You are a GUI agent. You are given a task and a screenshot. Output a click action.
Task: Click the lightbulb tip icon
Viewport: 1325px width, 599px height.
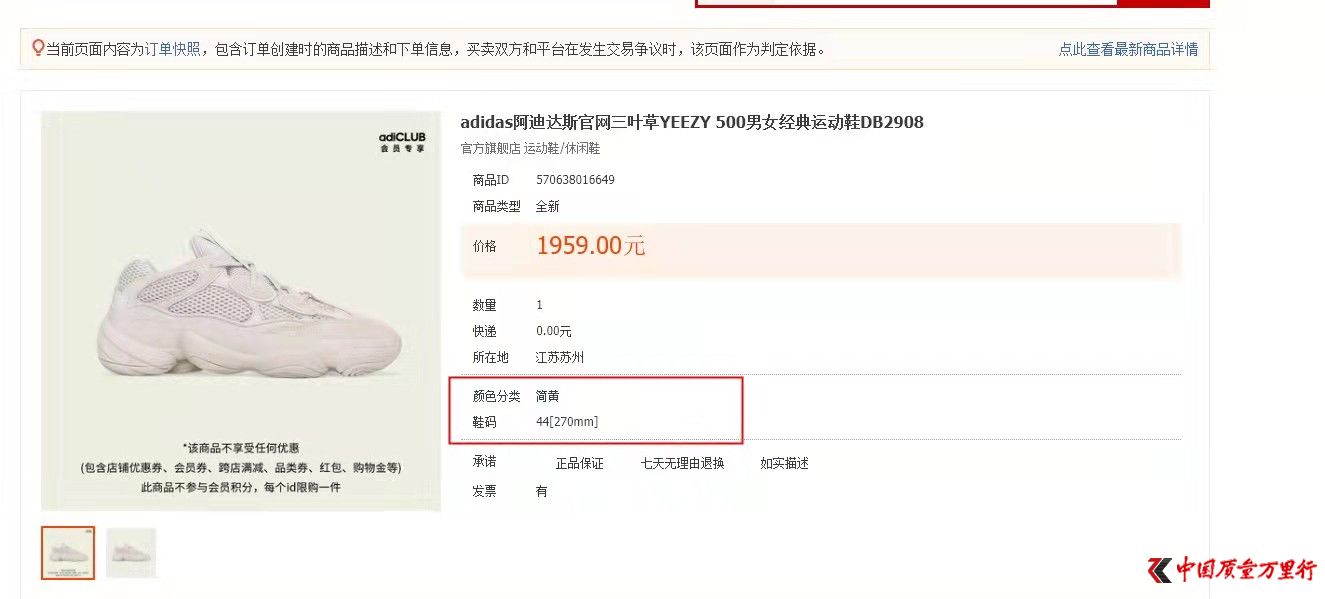coord(38,48)
